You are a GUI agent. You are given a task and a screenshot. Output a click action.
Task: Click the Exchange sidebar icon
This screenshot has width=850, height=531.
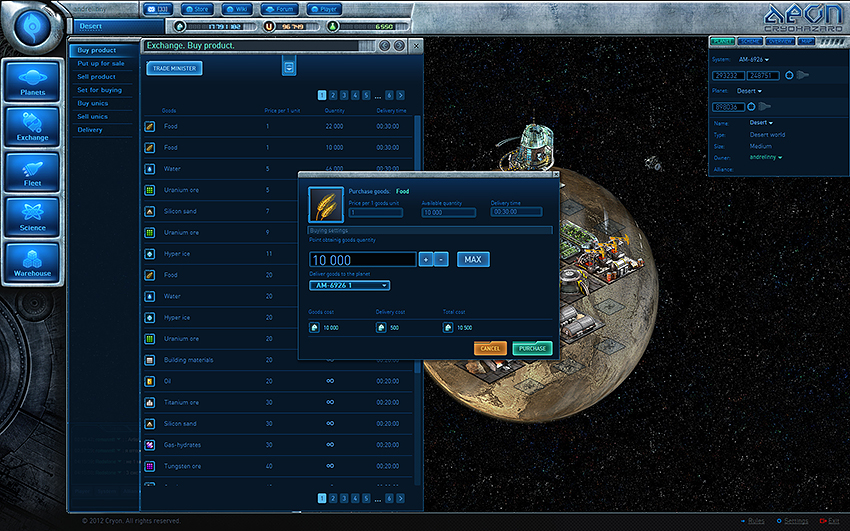pyautogui.click(x=32, y=127)
